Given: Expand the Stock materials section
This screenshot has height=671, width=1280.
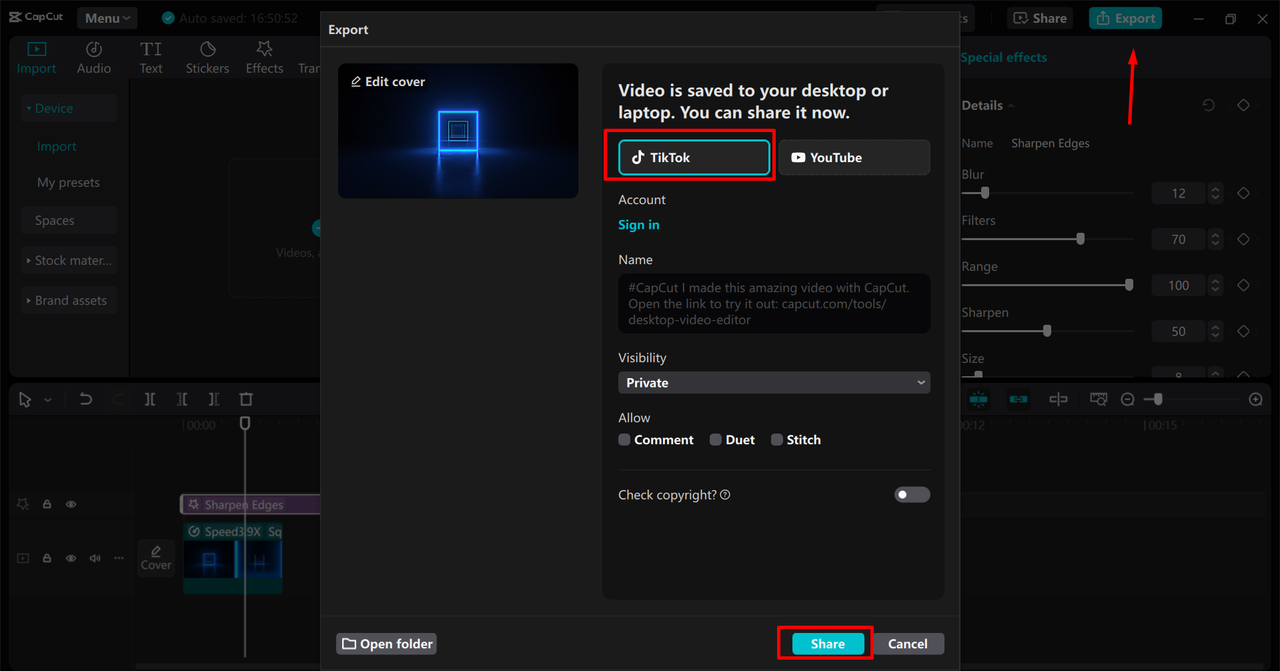Looking at the screenshot, I should pos(69,260).
